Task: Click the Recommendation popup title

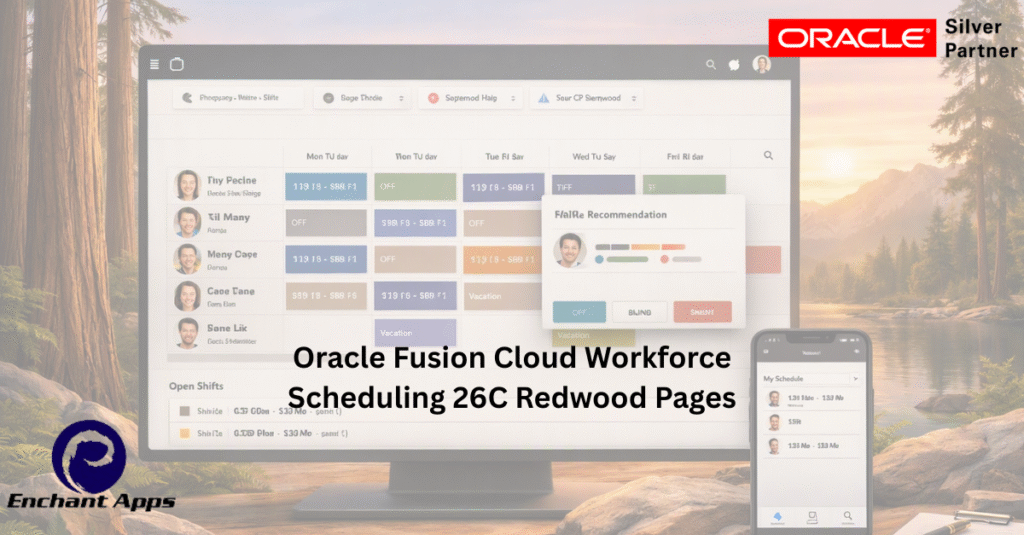Action: click(611, 214)
